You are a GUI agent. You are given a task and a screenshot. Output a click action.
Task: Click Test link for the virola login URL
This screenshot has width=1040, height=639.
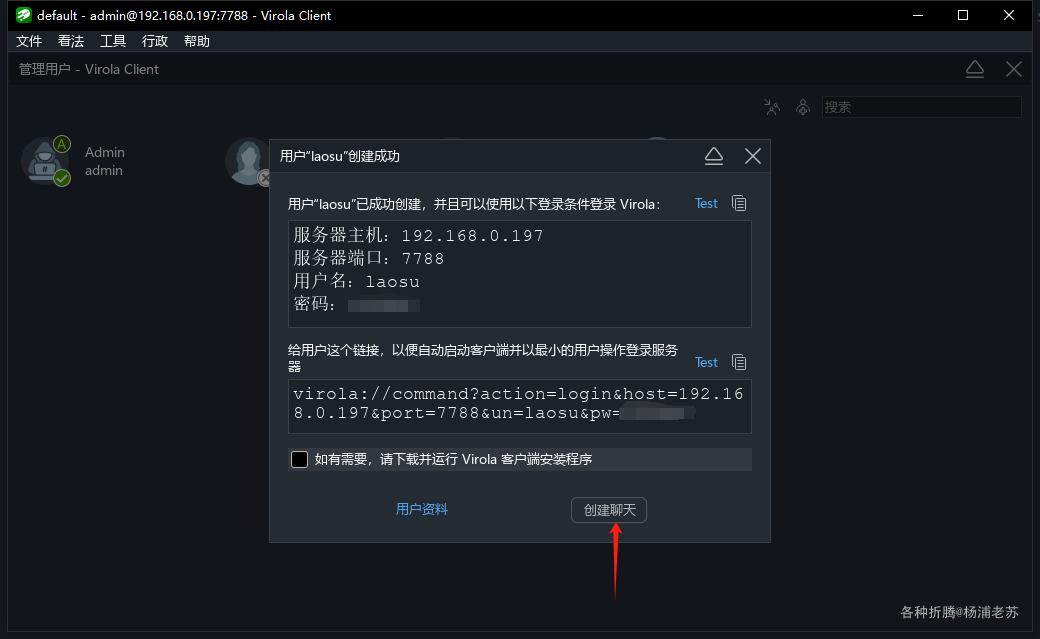point(706,362)
